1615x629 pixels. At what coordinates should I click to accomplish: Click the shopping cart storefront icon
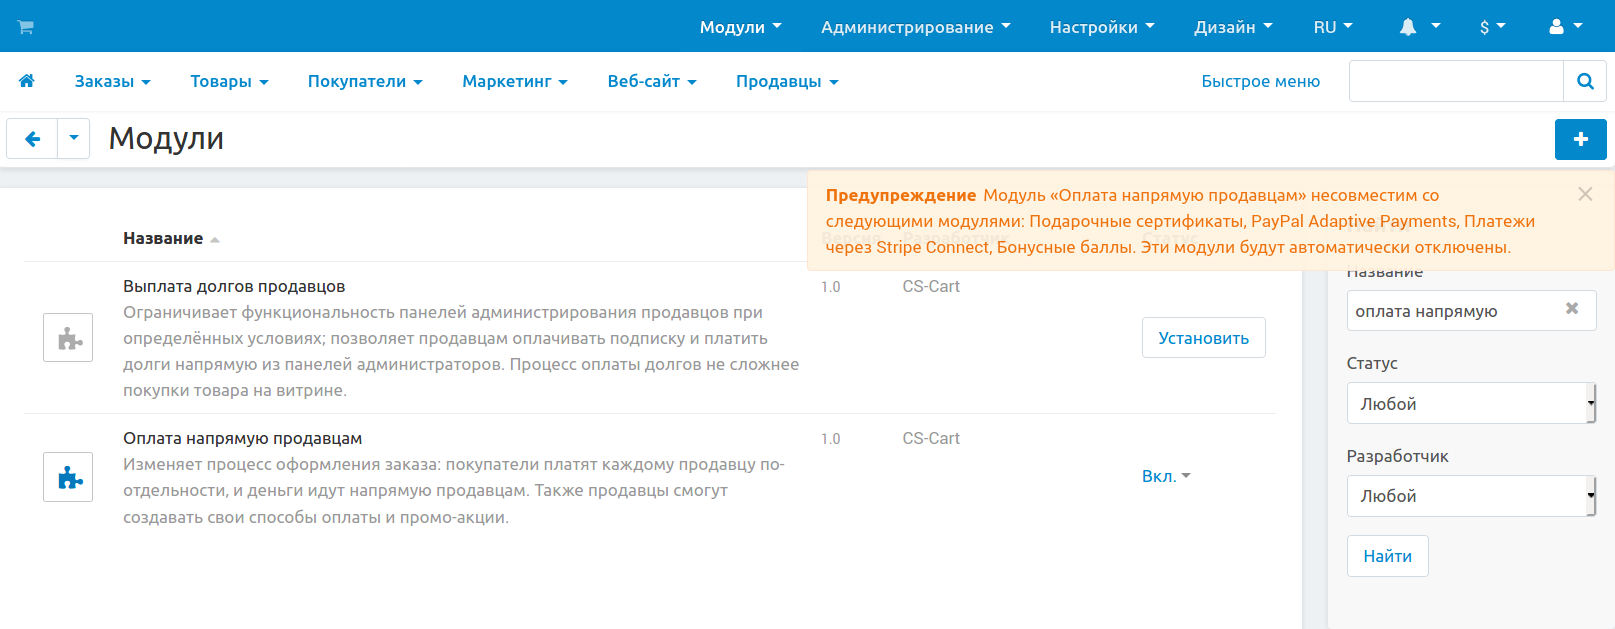pos(26,27)
